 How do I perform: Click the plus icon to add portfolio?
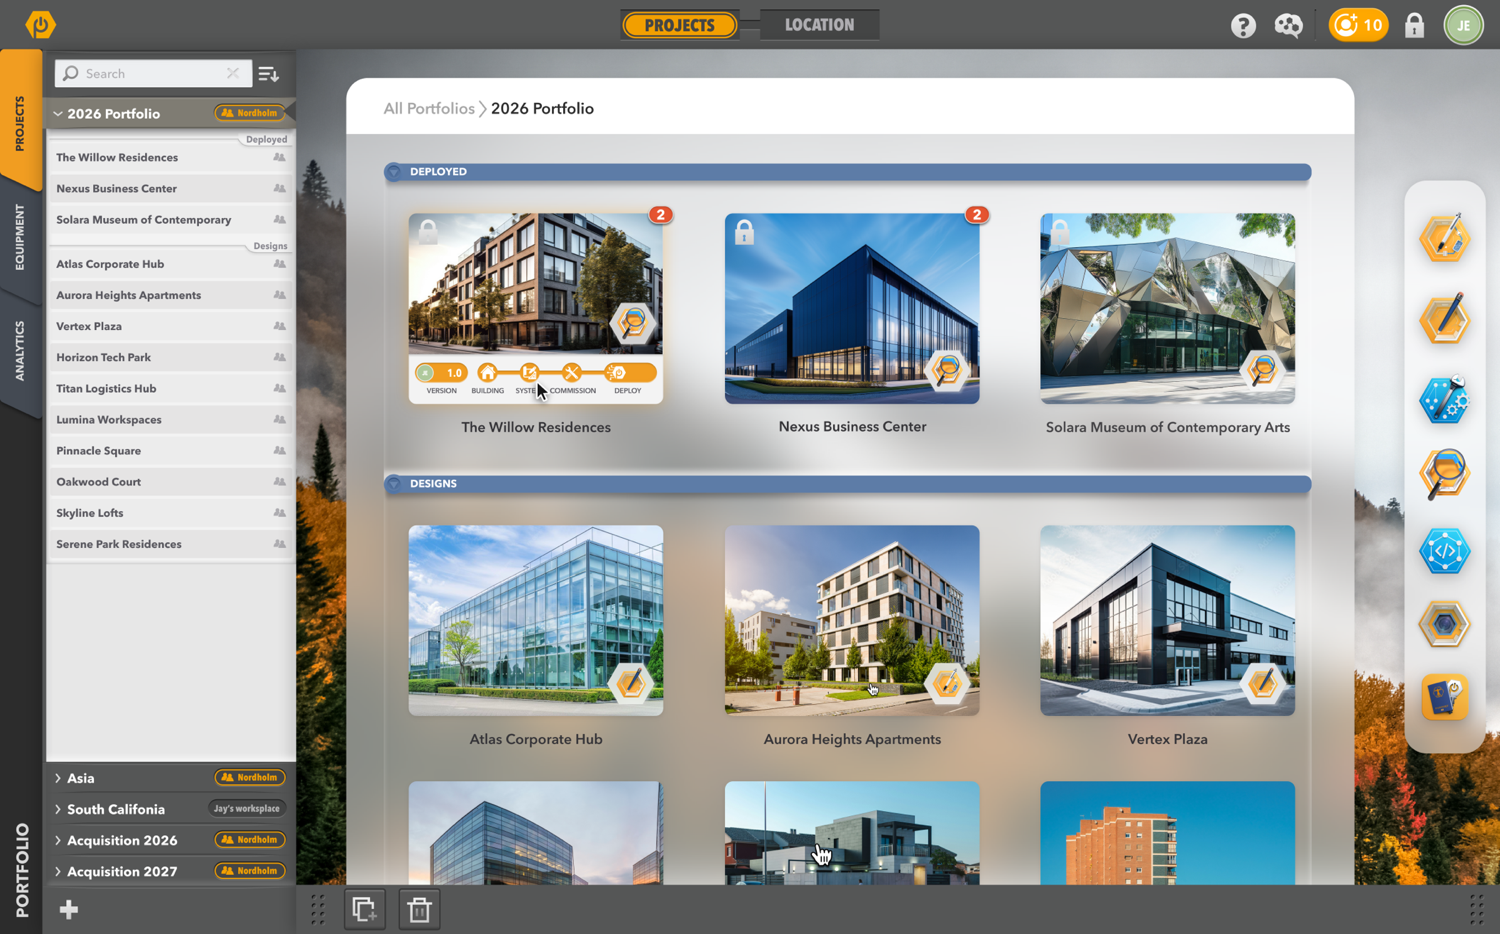tap(69, 909)
